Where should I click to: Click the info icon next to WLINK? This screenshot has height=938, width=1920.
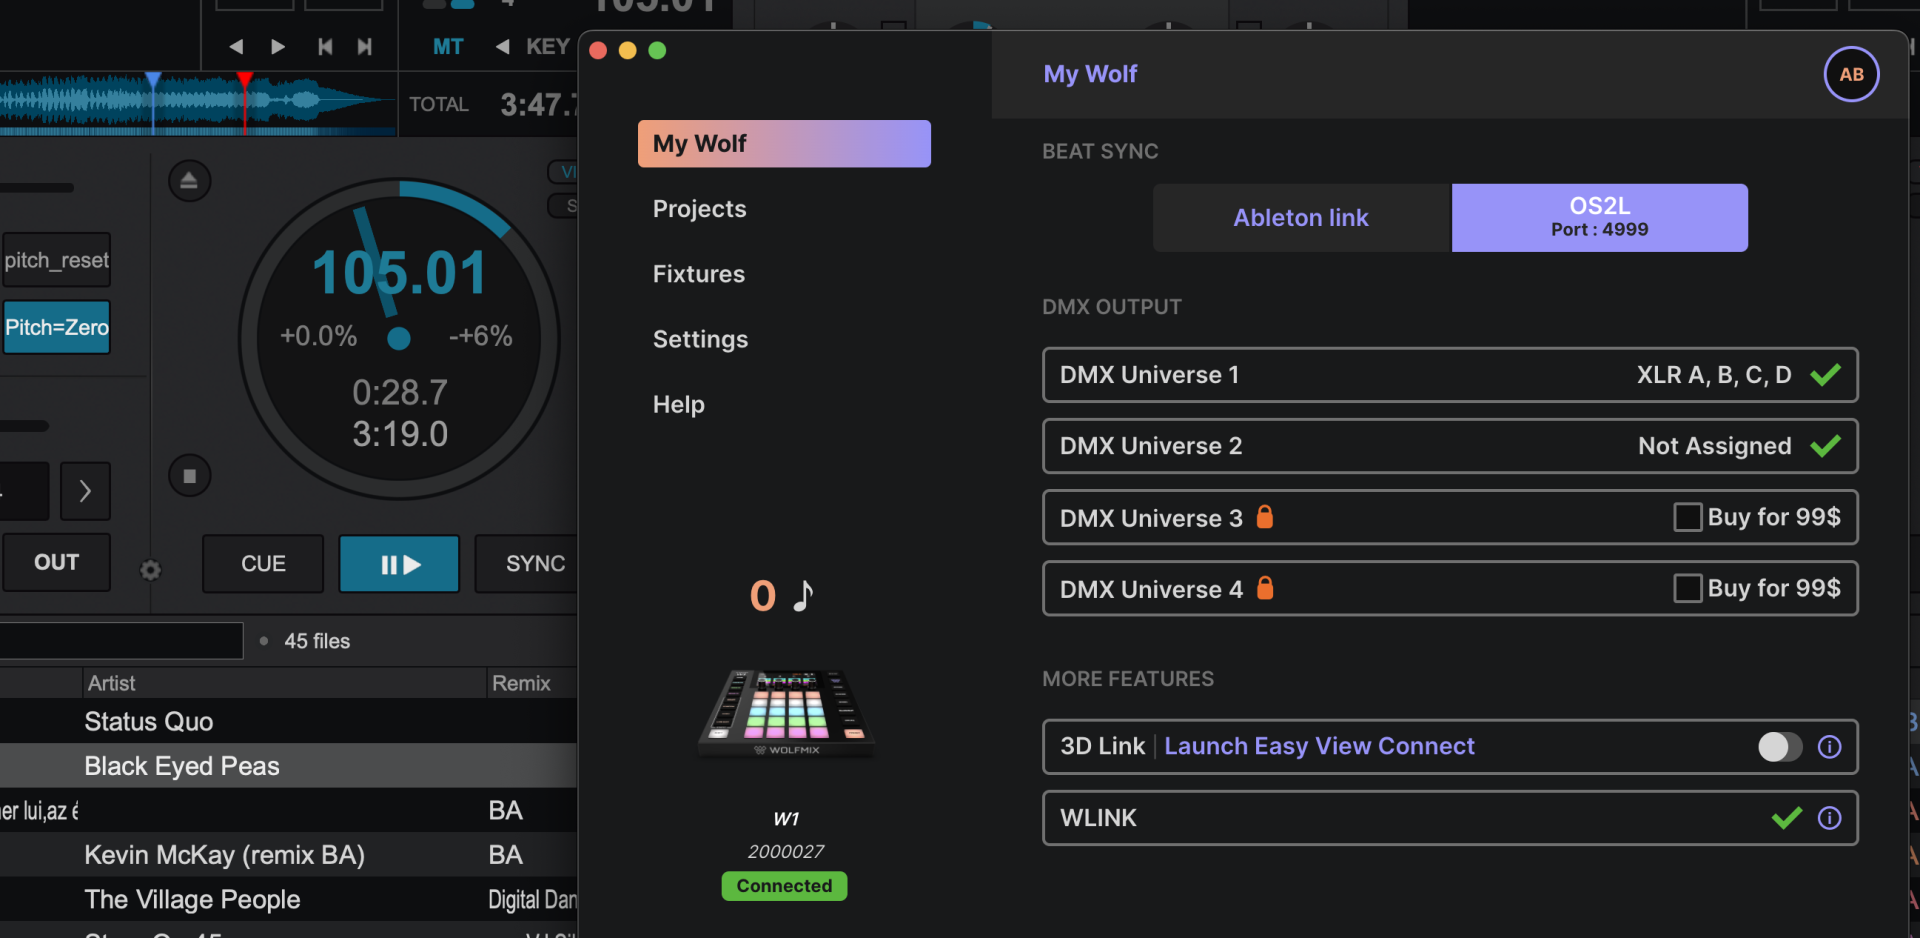(1829, 818)
